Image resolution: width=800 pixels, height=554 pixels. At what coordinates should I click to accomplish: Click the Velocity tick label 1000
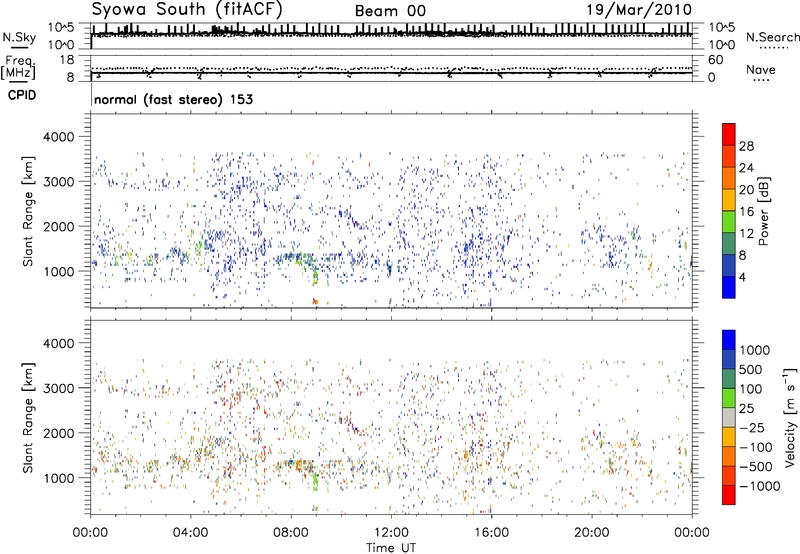pyautogui.click(x=754, y=350)
